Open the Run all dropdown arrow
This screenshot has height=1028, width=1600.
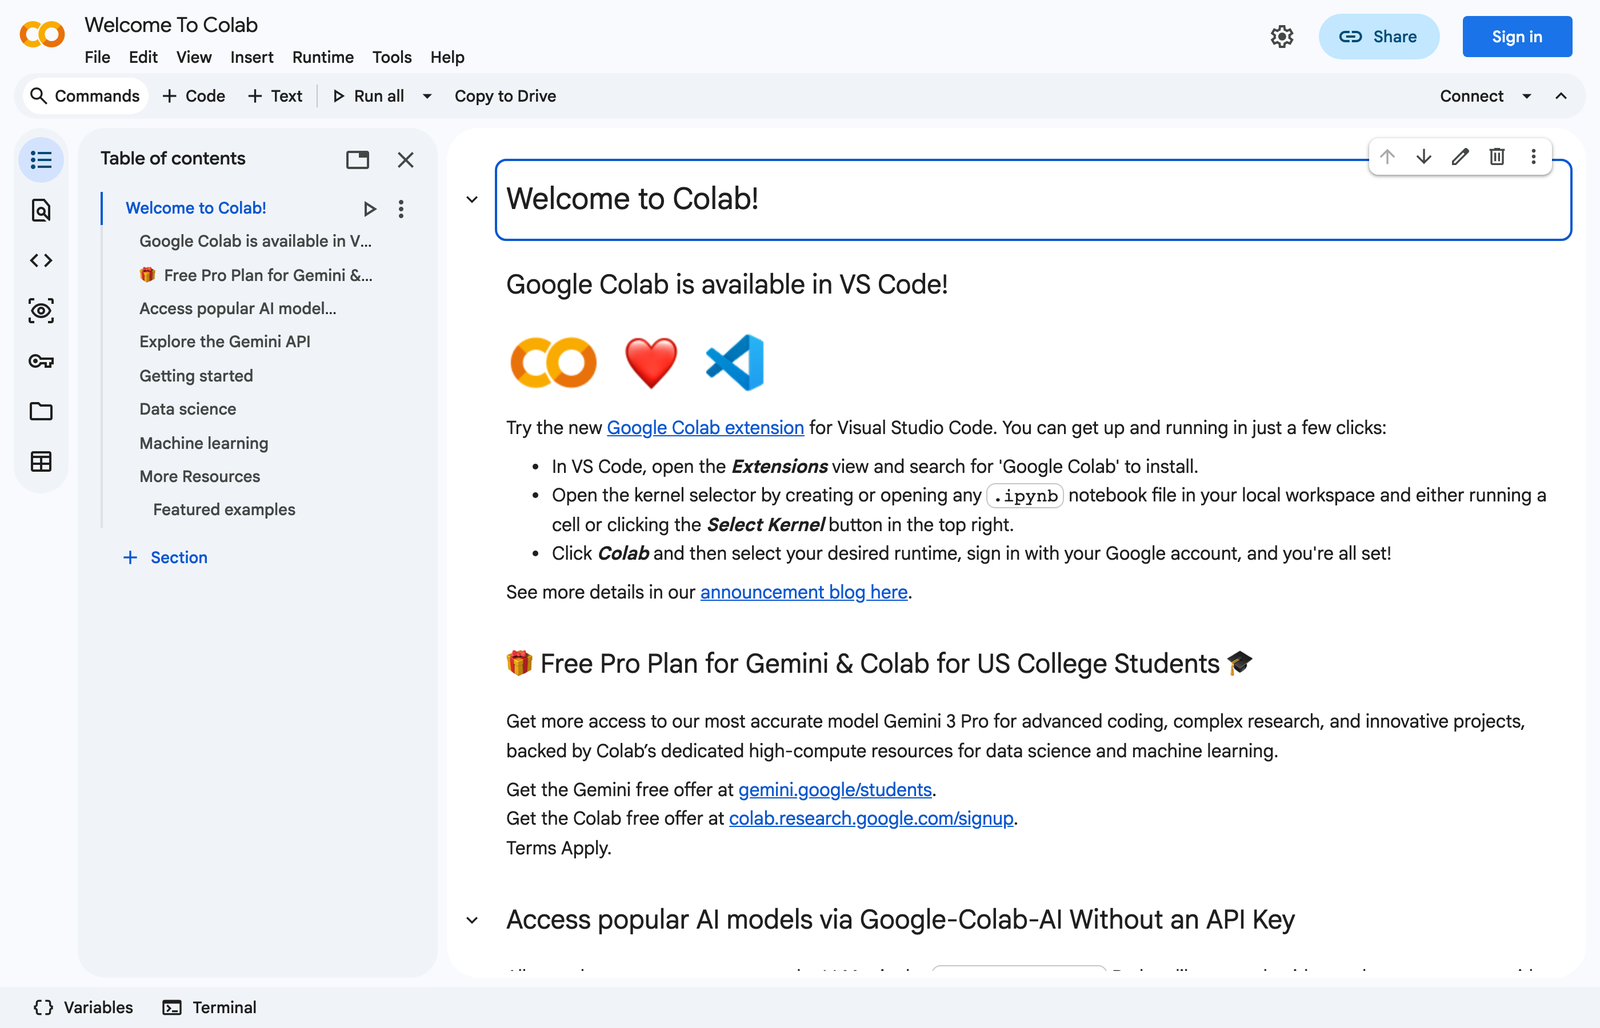click(x=427, y=96)
